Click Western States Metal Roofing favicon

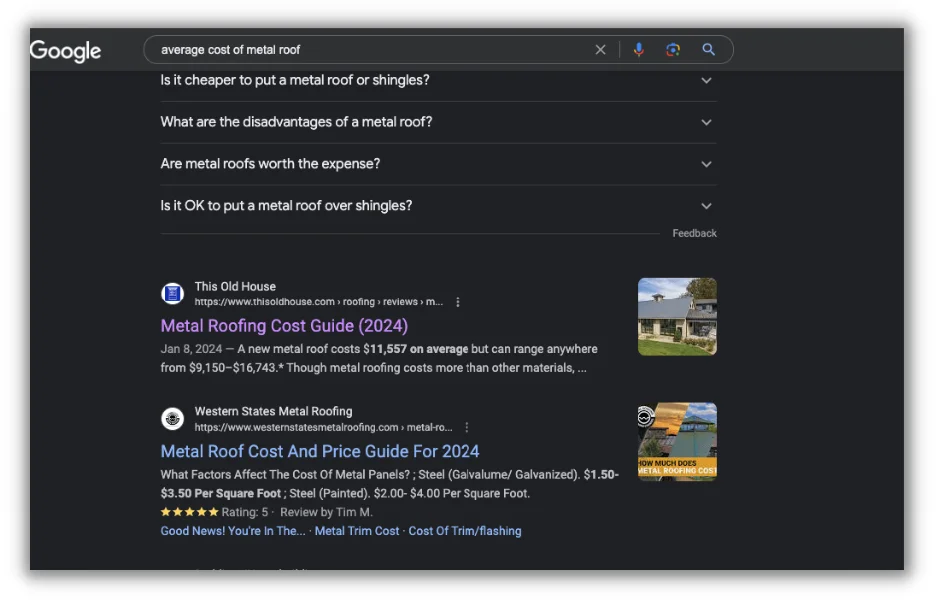click(173, 419)
